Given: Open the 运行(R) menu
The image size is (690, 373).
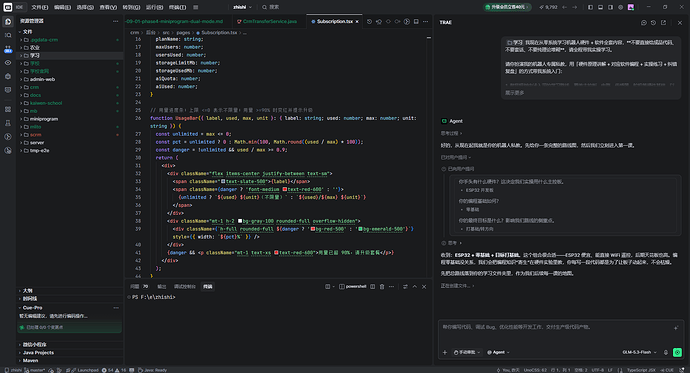Looking at the screenshot, I should 154,7.
